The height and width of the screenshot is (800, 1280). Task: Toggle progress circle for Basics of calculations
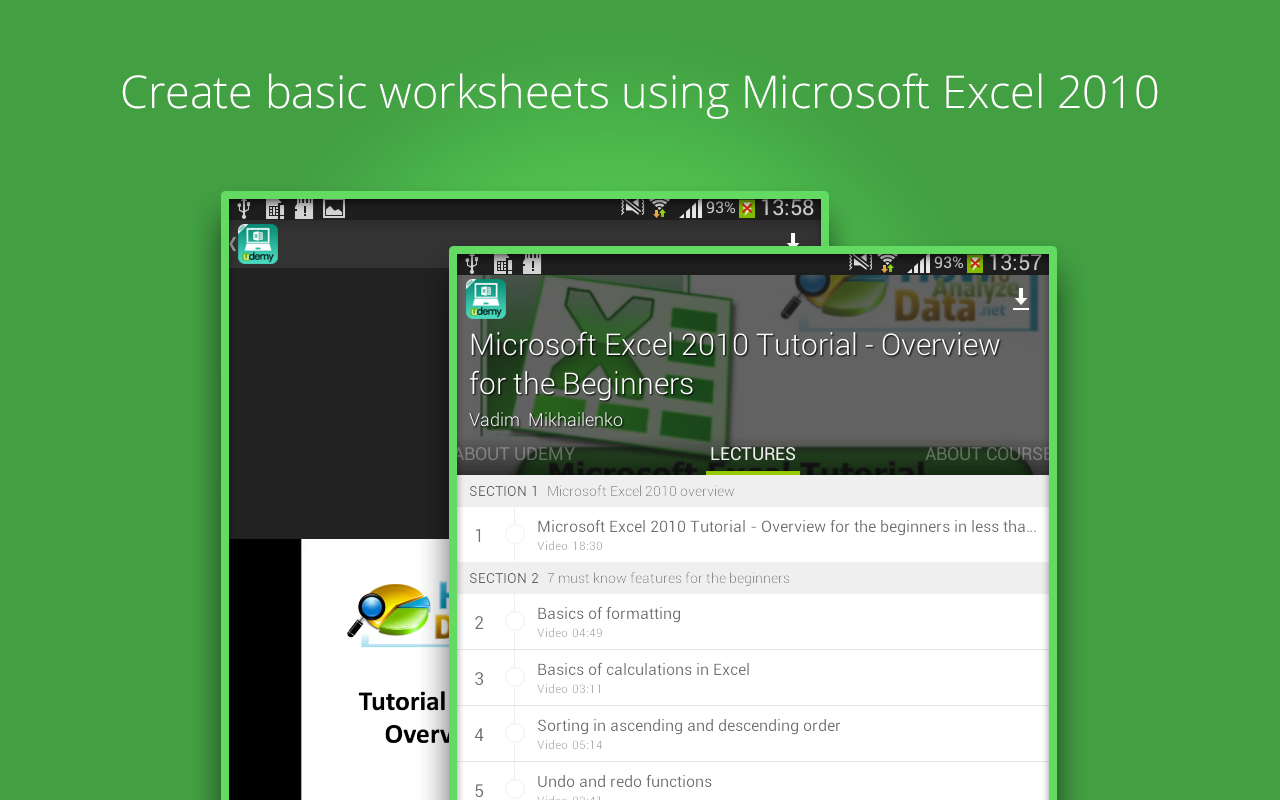[515, 677]
